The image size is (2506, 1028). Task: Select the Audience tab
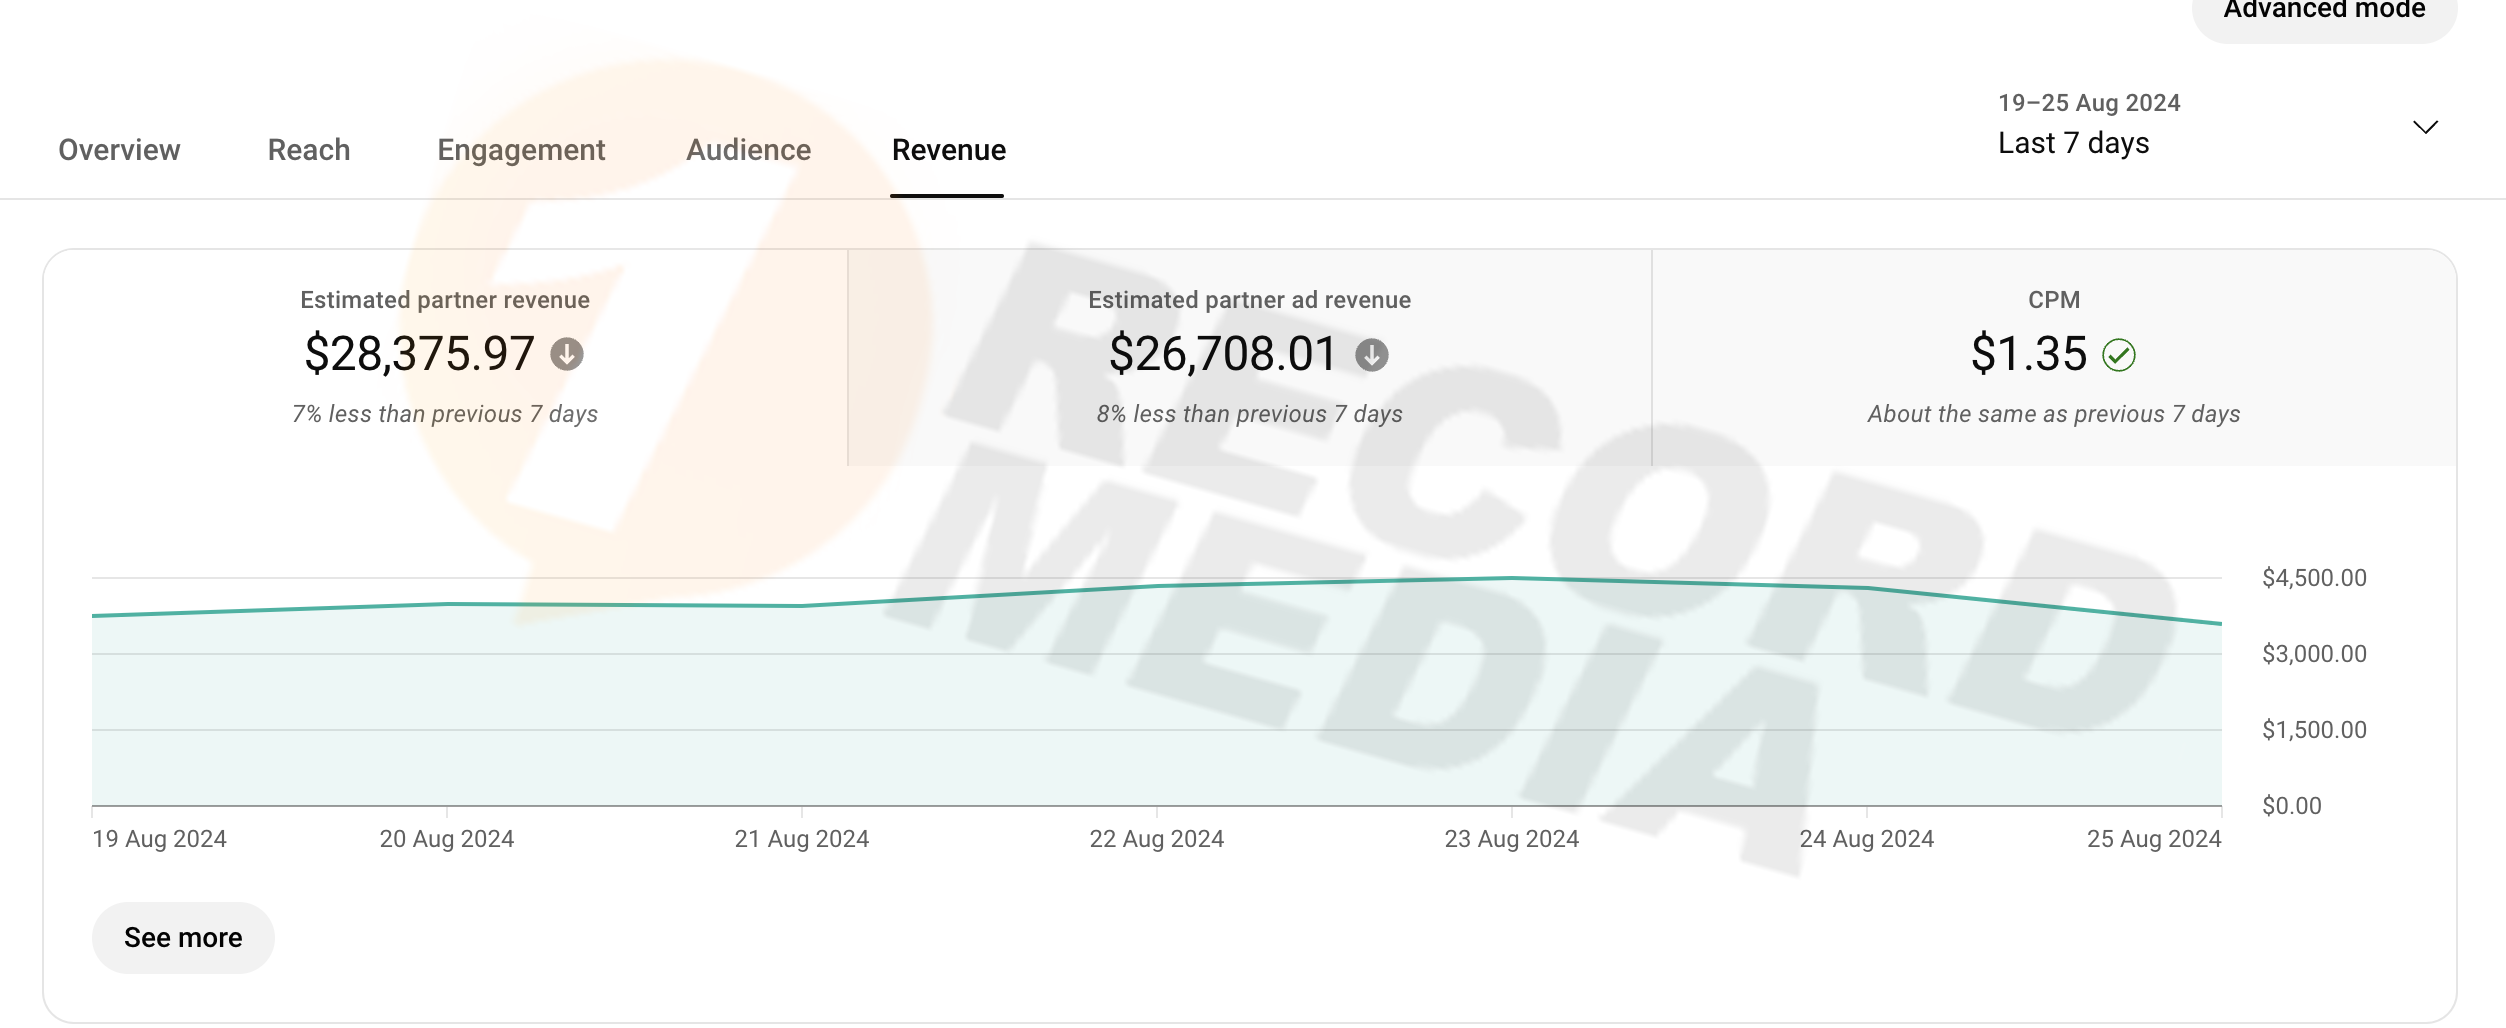click(748, 150)
